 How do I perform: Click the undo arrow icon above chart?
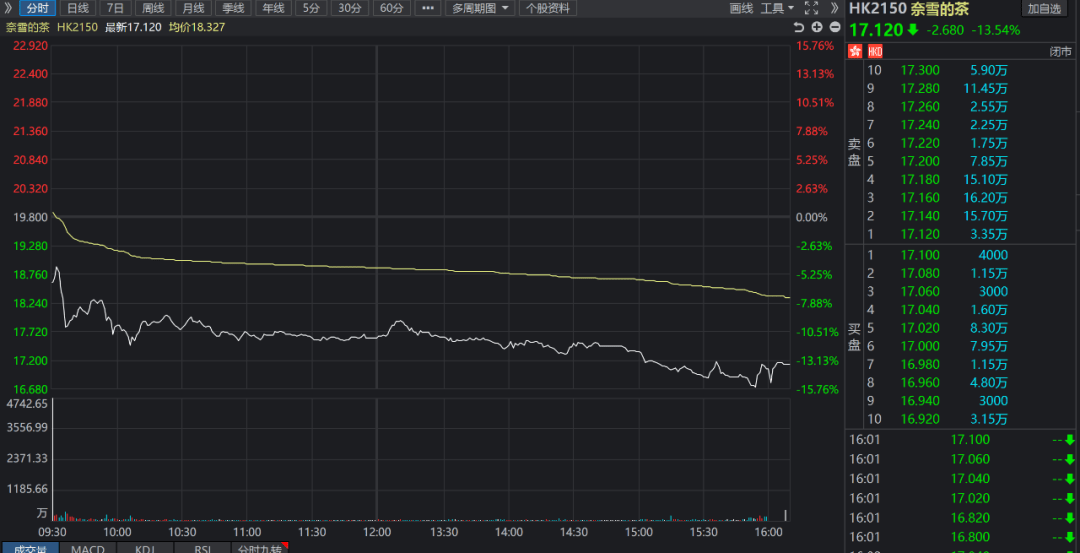tap(798, 27)
